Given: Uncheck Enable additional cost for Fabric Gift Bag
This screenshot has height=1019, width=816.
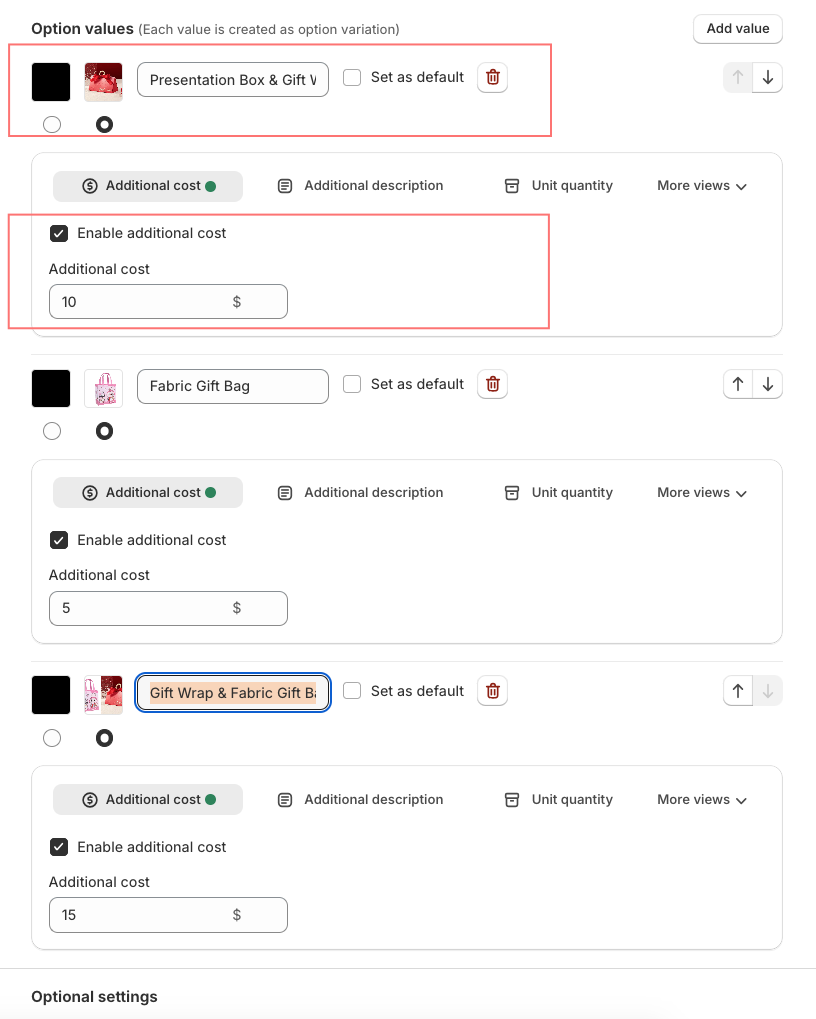Looking at the screenshot, I should 59,540.
